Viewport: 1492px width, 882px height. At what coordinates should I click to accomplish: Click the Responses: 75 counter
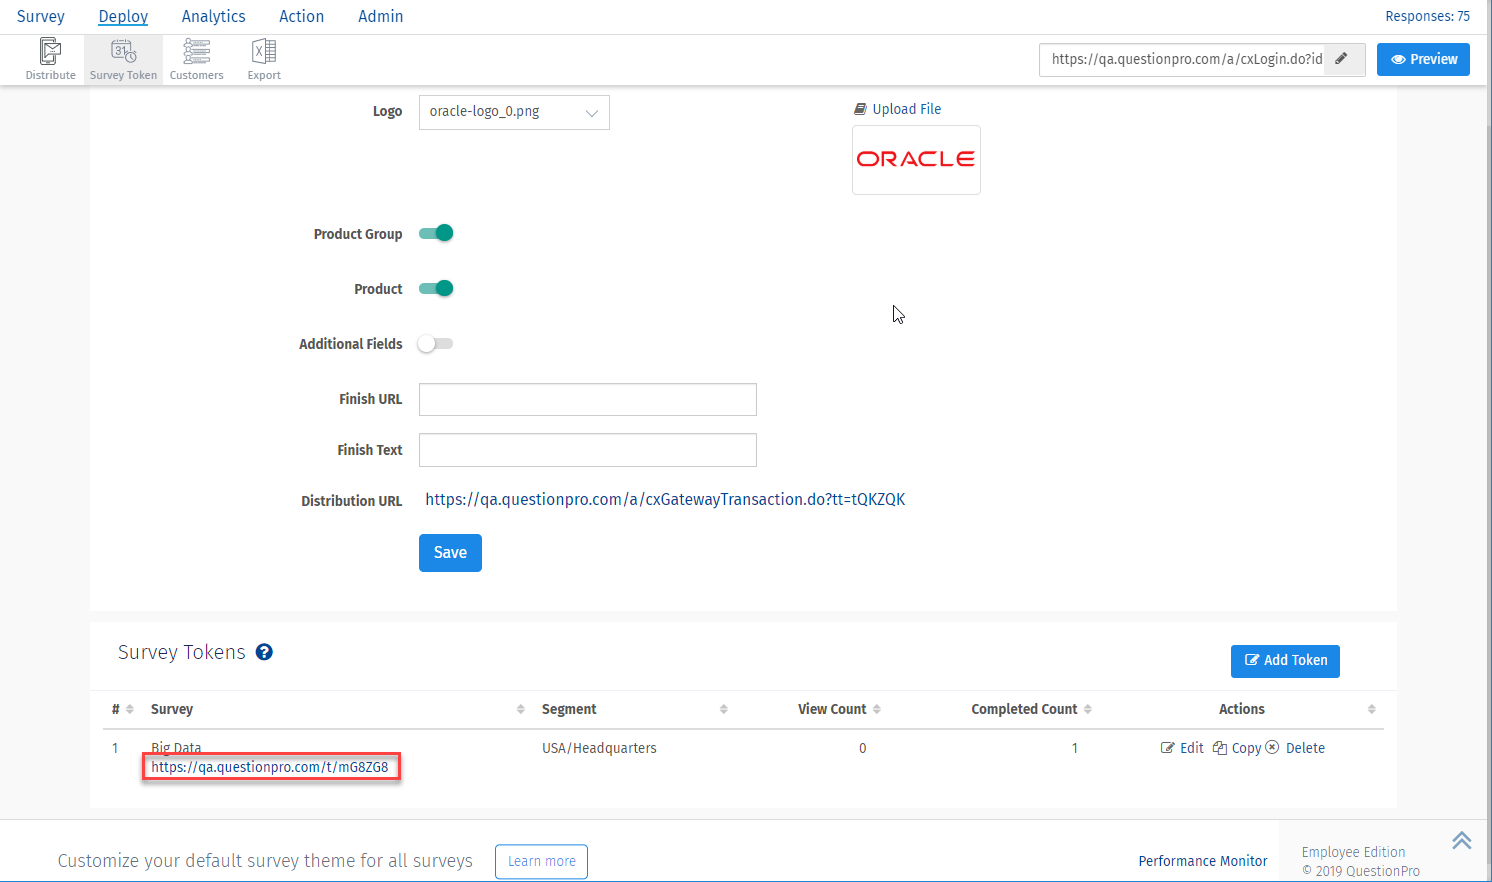click(1427, 16)
